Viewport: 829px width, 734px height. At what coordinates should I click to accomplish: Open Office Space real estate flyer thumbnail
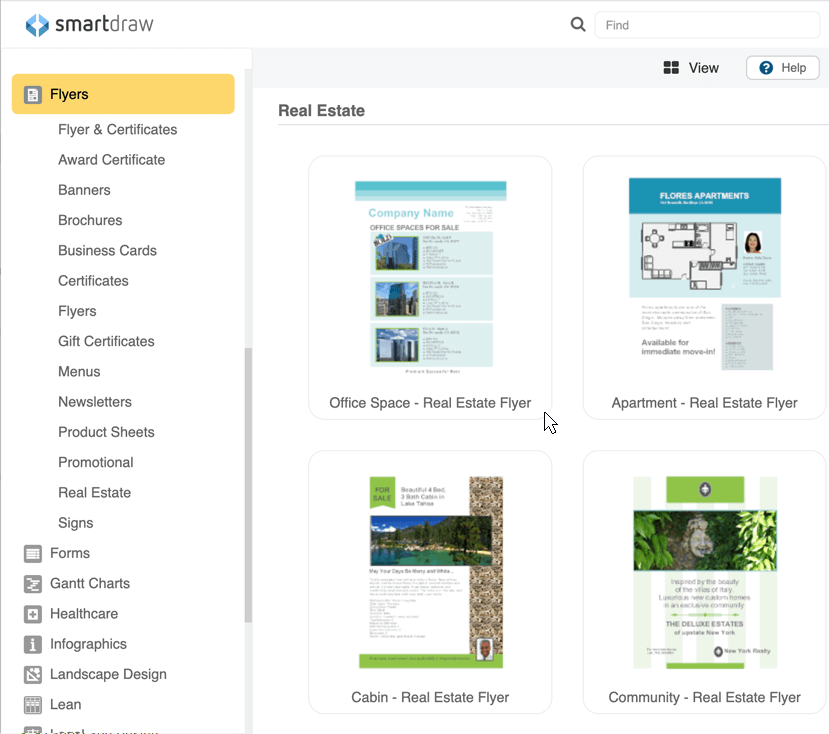[431, 277]
